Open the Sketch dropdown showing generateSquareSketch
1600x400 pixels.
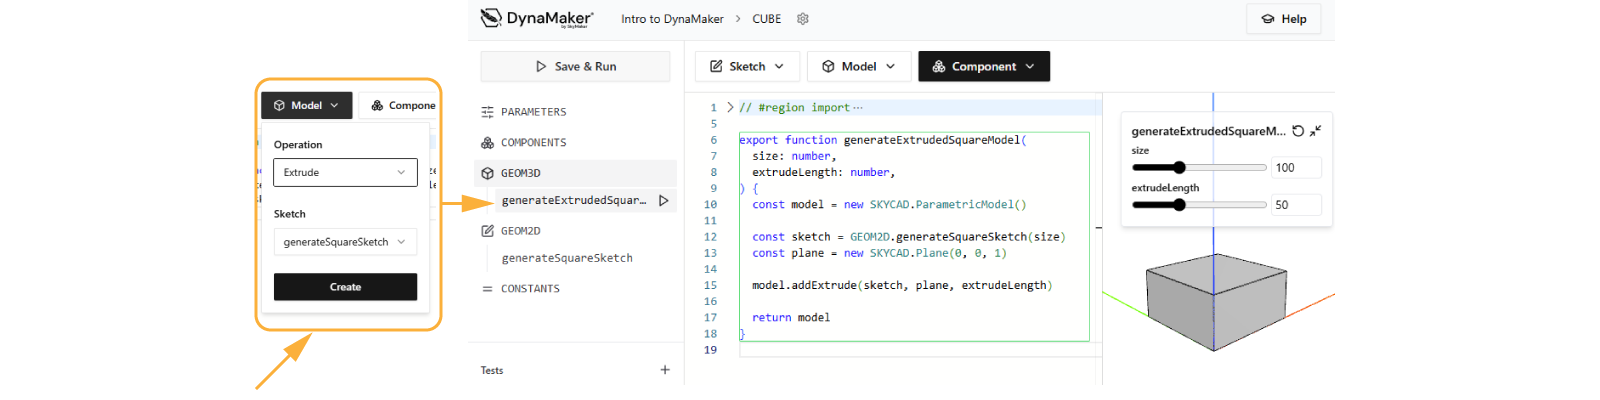pos(345,242)
